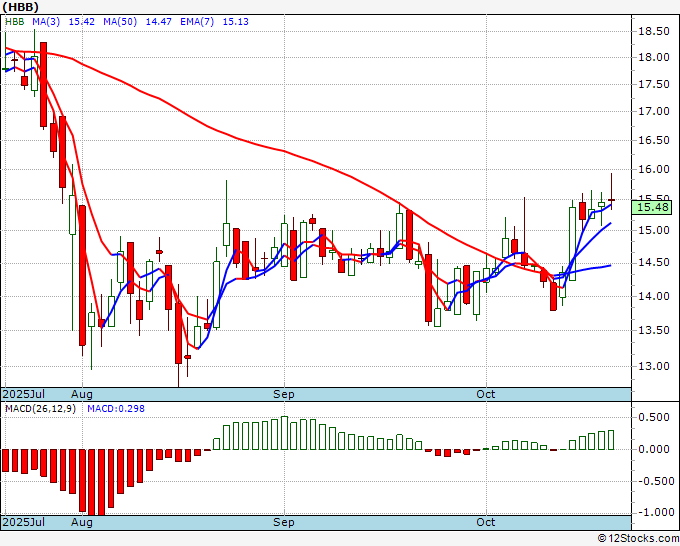680x546 pixels.
Task: Click the EMA(7) value 15.13
Action: pyautogui.click(x=235, y=22)
